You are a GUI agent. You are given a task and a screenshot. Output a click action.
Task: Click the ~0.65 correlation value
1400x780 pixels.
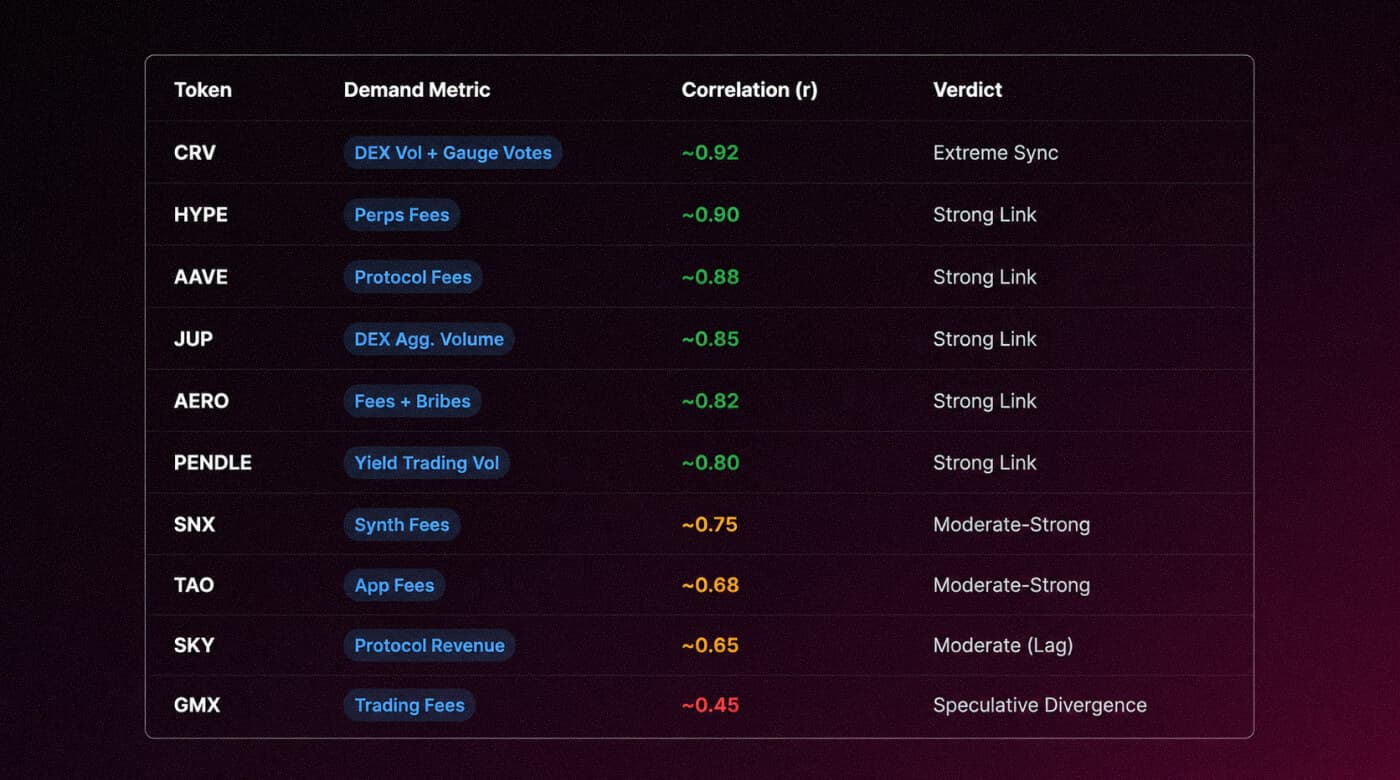[x=710, y=645]
